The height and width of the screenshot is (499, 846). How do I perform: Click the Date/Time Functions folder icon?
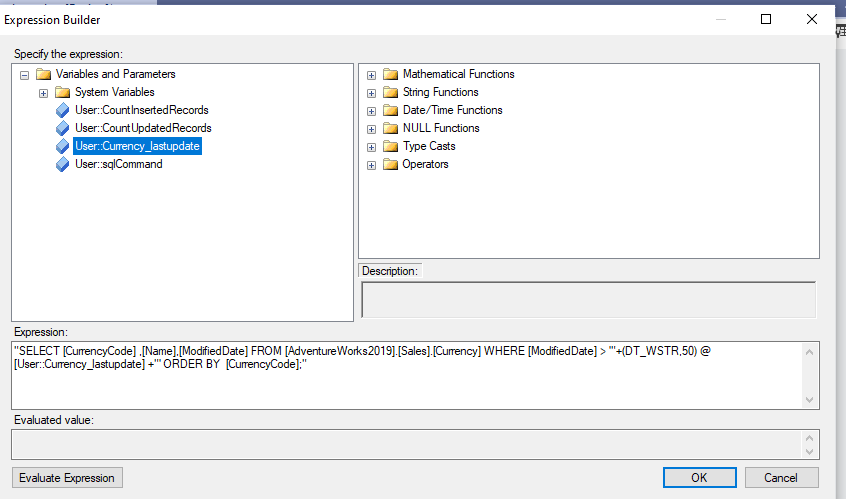[390, 110]
